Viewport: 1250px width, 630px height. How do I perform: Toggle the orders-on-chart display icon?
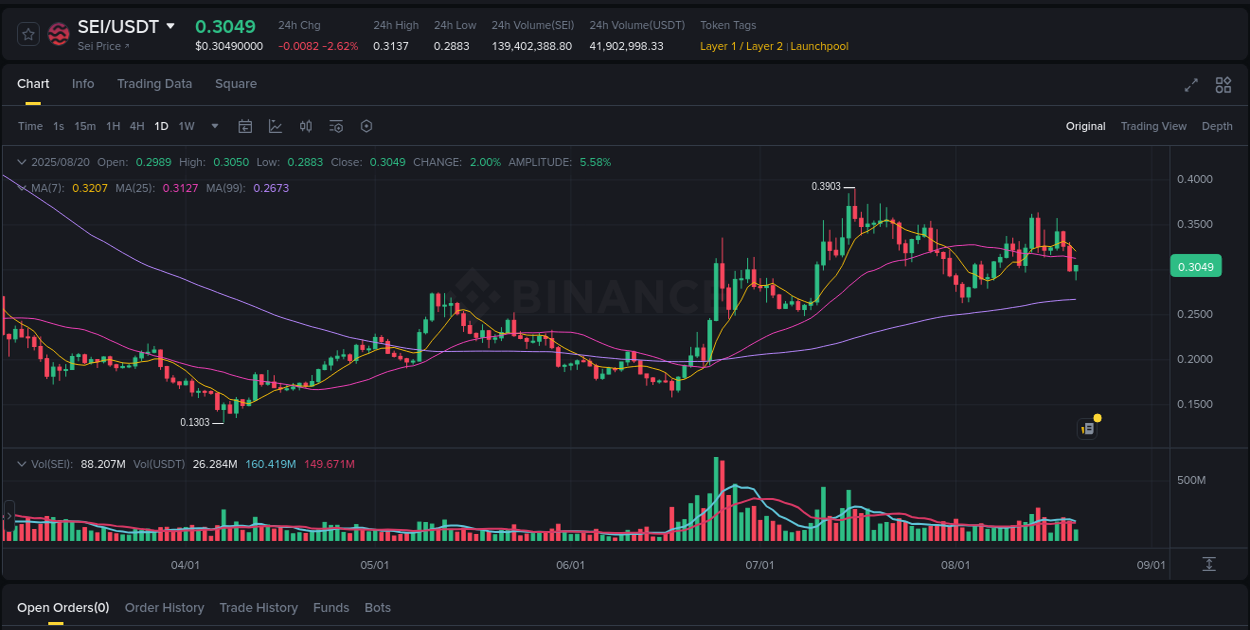pos(1087,428)
